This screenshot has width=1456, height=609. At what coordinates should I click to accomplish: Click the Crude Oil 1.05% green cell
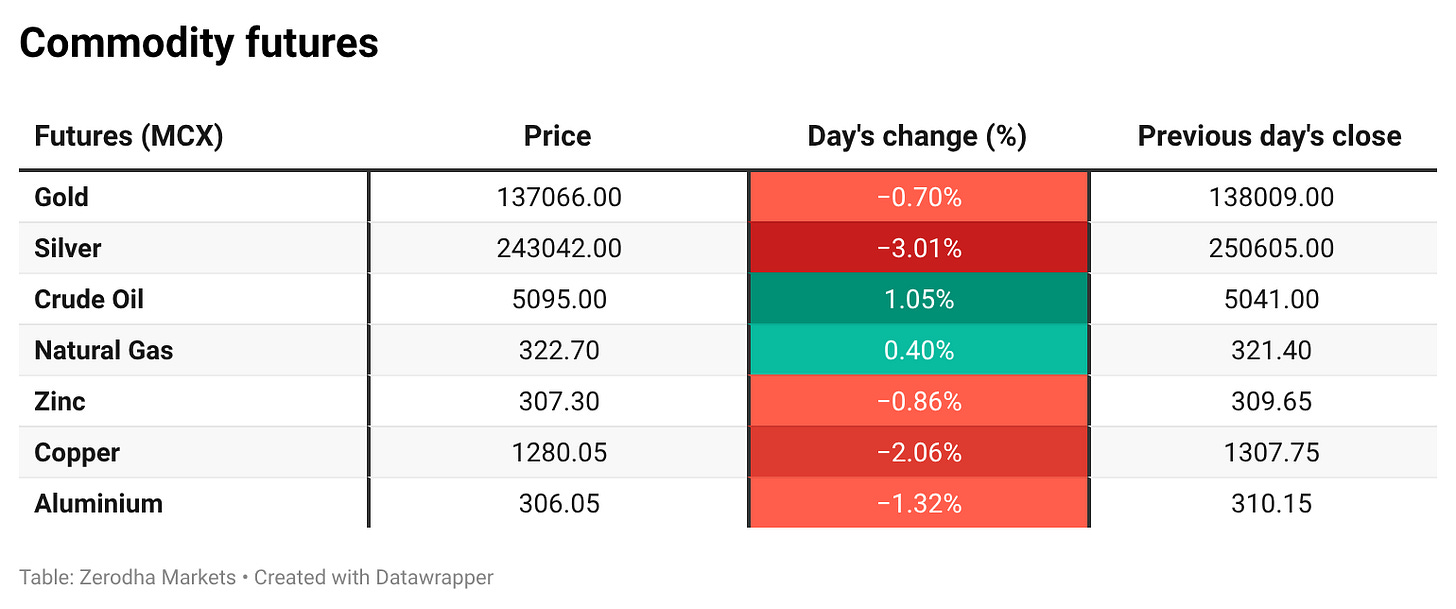918,299
